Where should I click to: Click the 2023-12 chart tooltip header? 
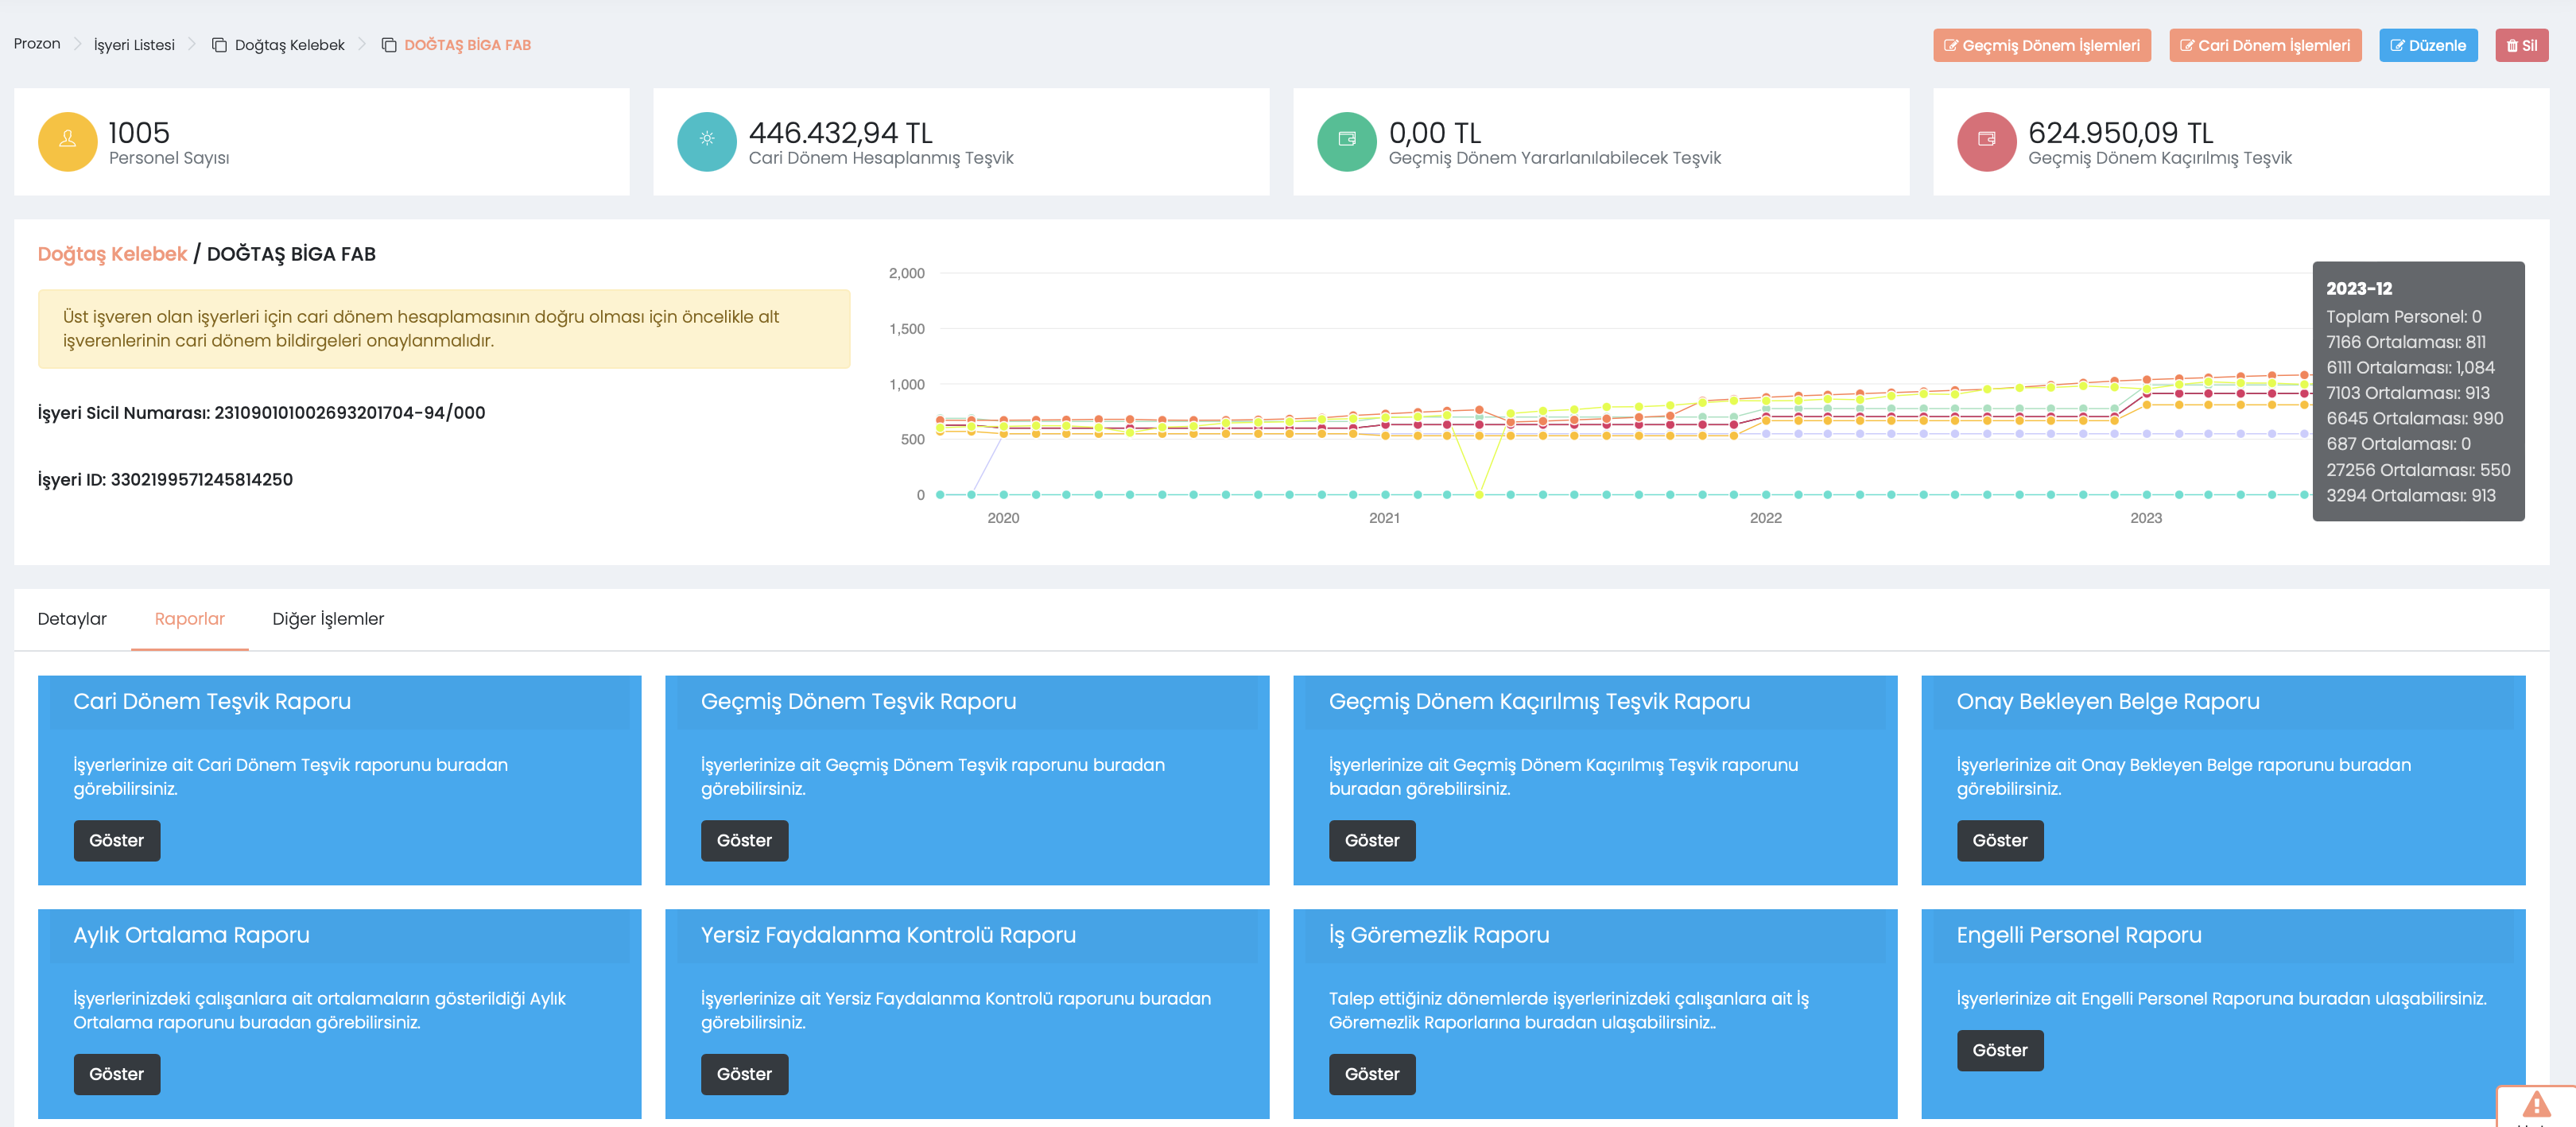coord(2359,289)
